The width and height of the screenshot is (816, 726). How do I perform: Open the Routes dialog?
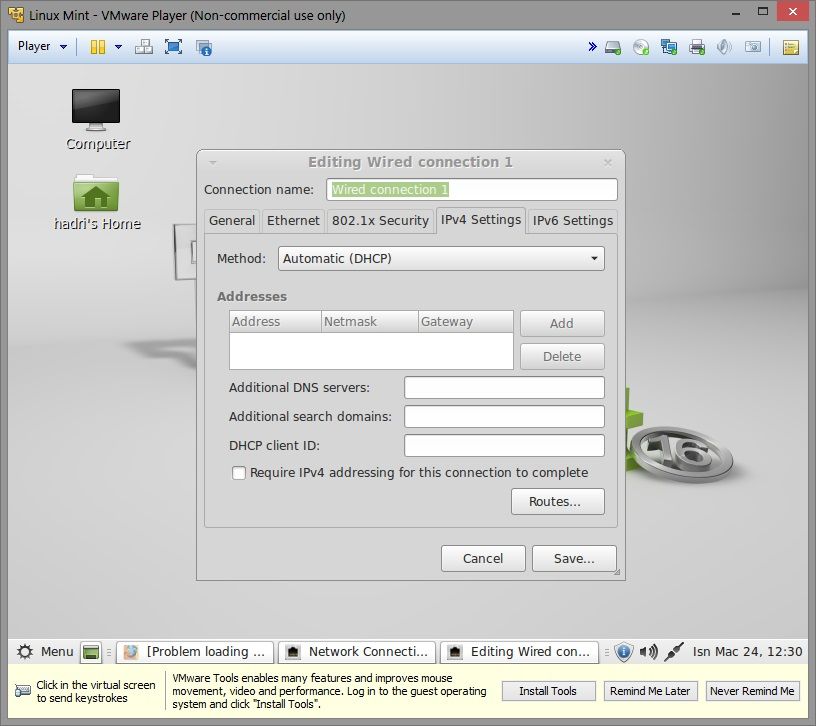pos(558,502)
